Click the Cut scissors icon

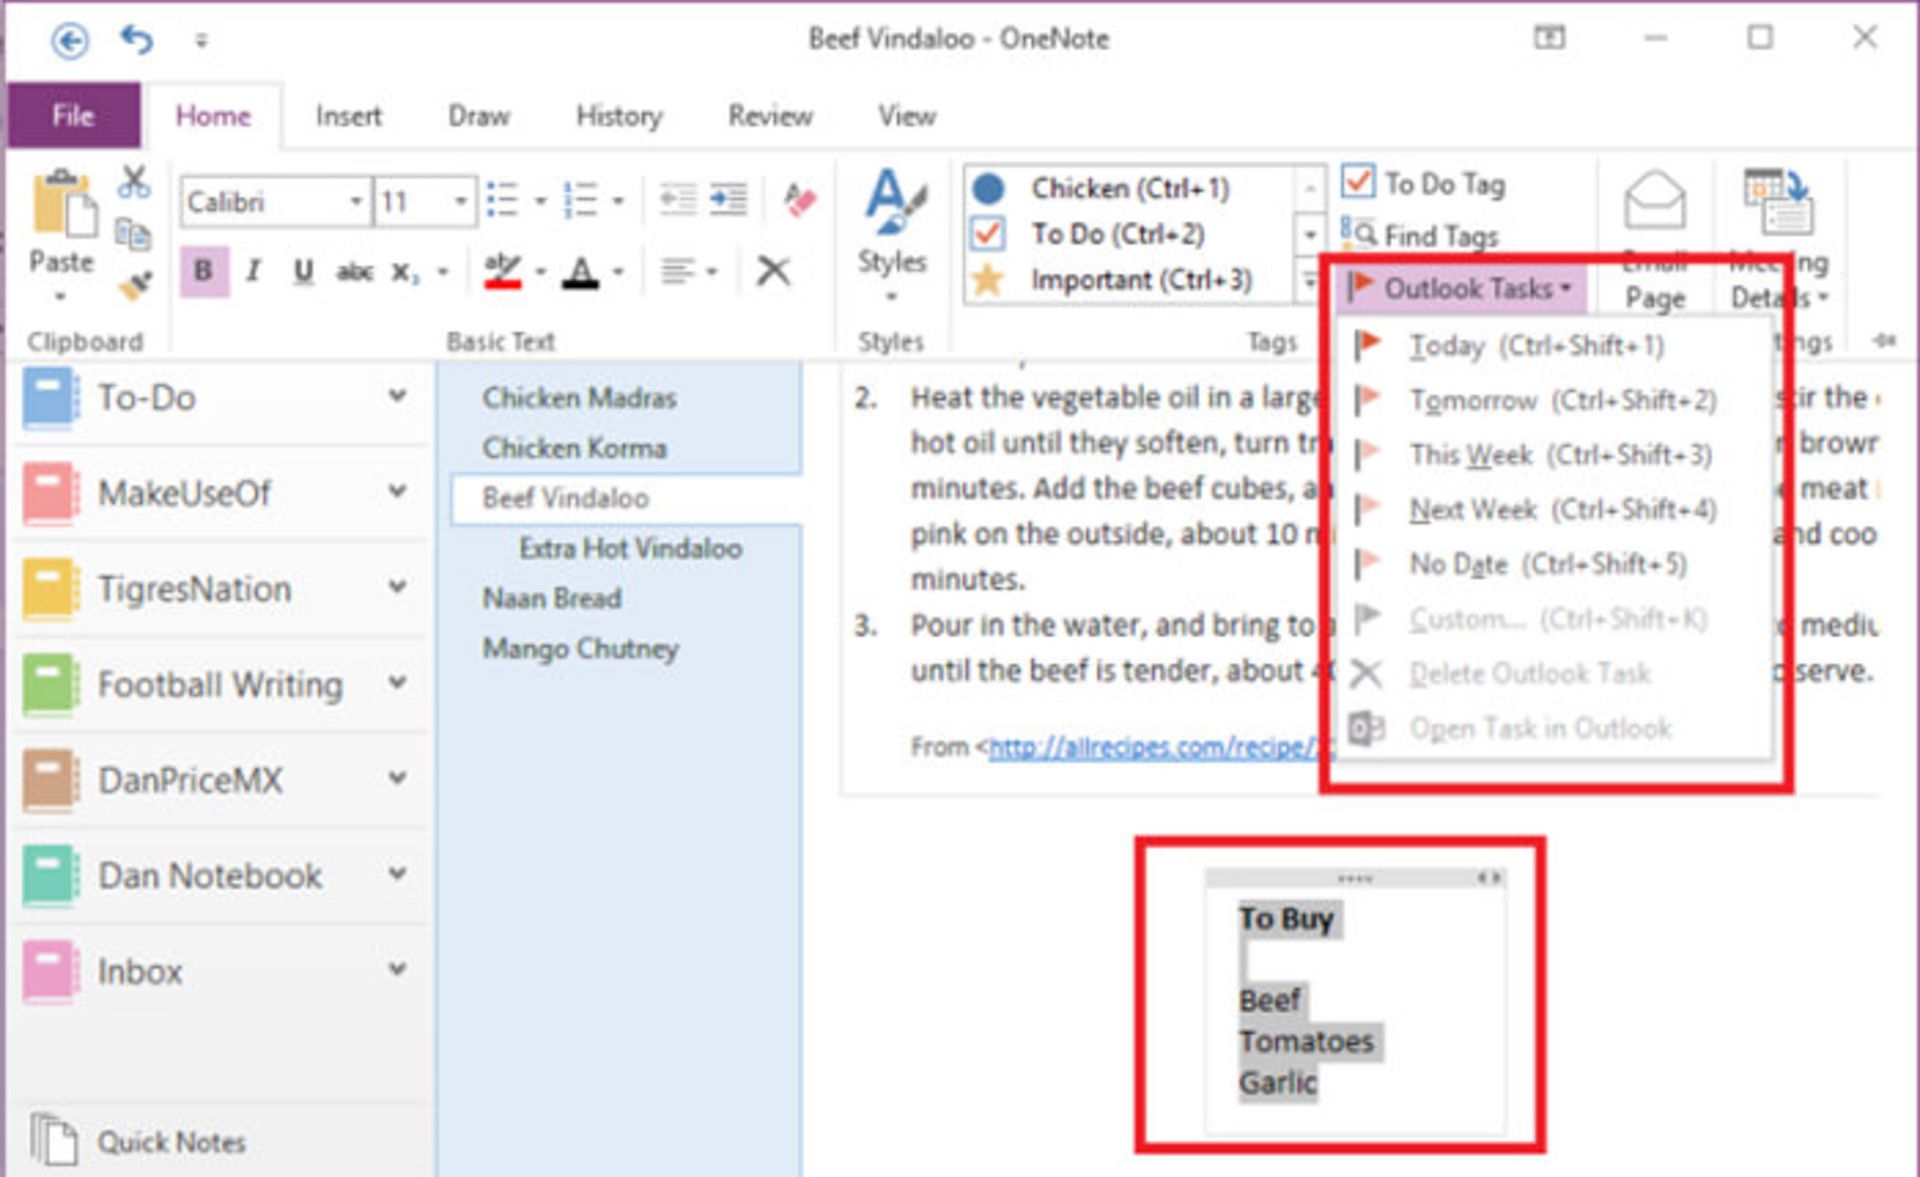[133, 182]
